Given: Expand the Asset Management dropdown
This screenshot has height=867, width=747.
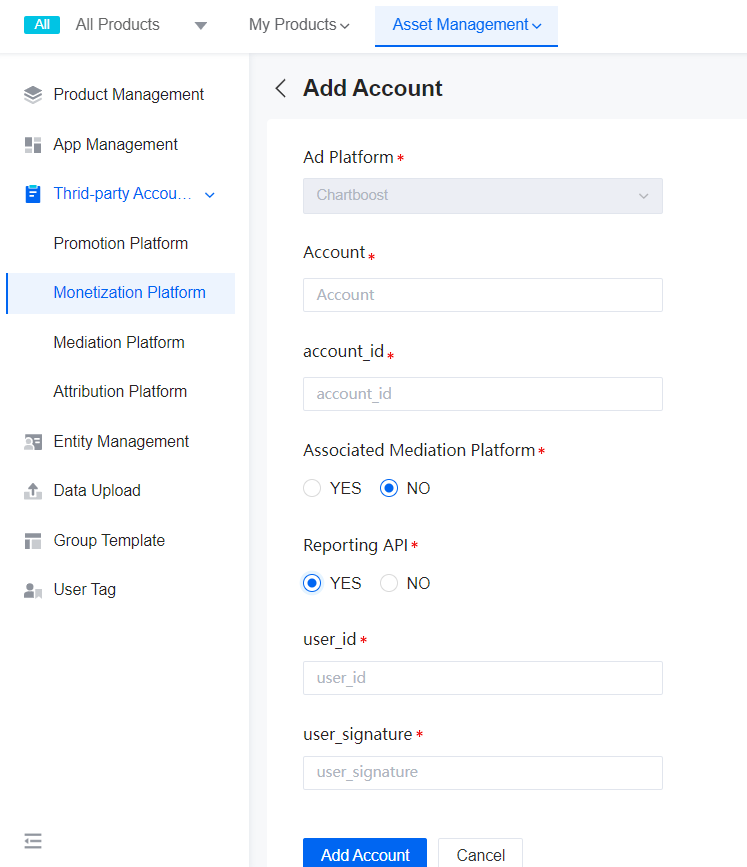Looking at the screenshot, I should (x=536, y=24).
